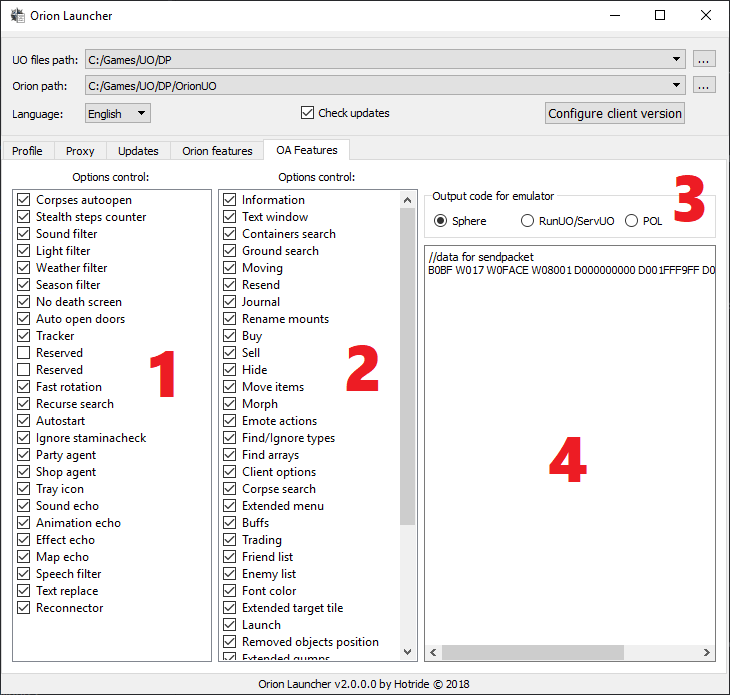
Task: Click the options list scroll down arrow
Action: 407,652
